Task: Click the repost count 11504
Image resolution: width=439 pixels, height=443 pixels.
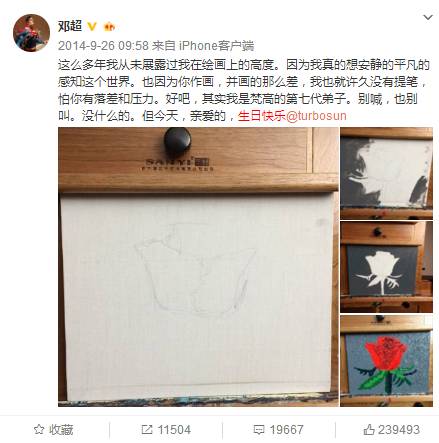Action: (174, 429)
